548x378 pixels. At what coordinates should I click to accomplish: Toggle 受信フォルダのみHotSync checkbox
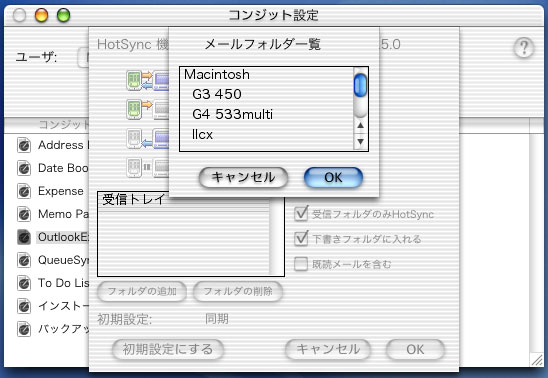[301, 213]
